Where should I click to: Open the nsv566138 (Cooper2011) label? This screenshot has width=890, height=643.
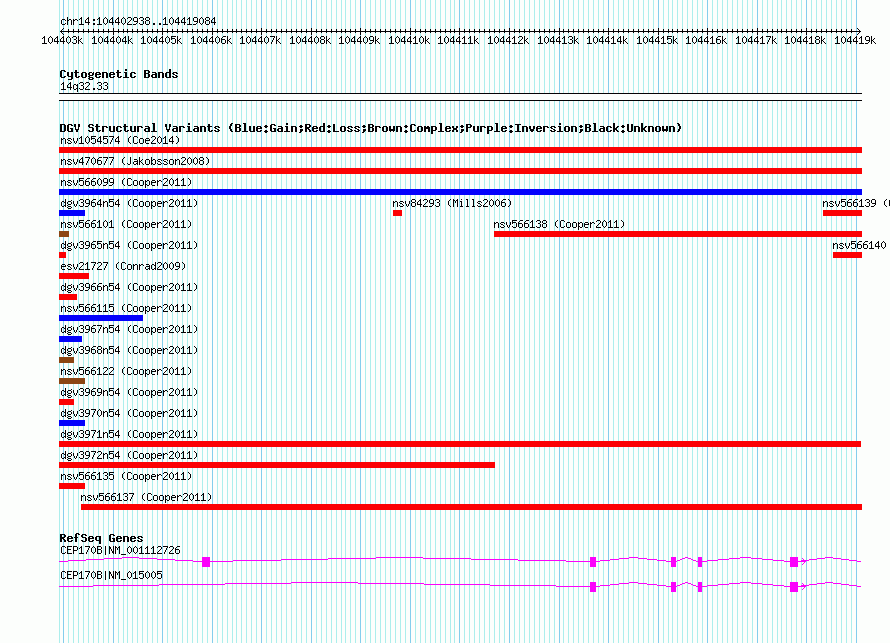(x=559, y=224)
